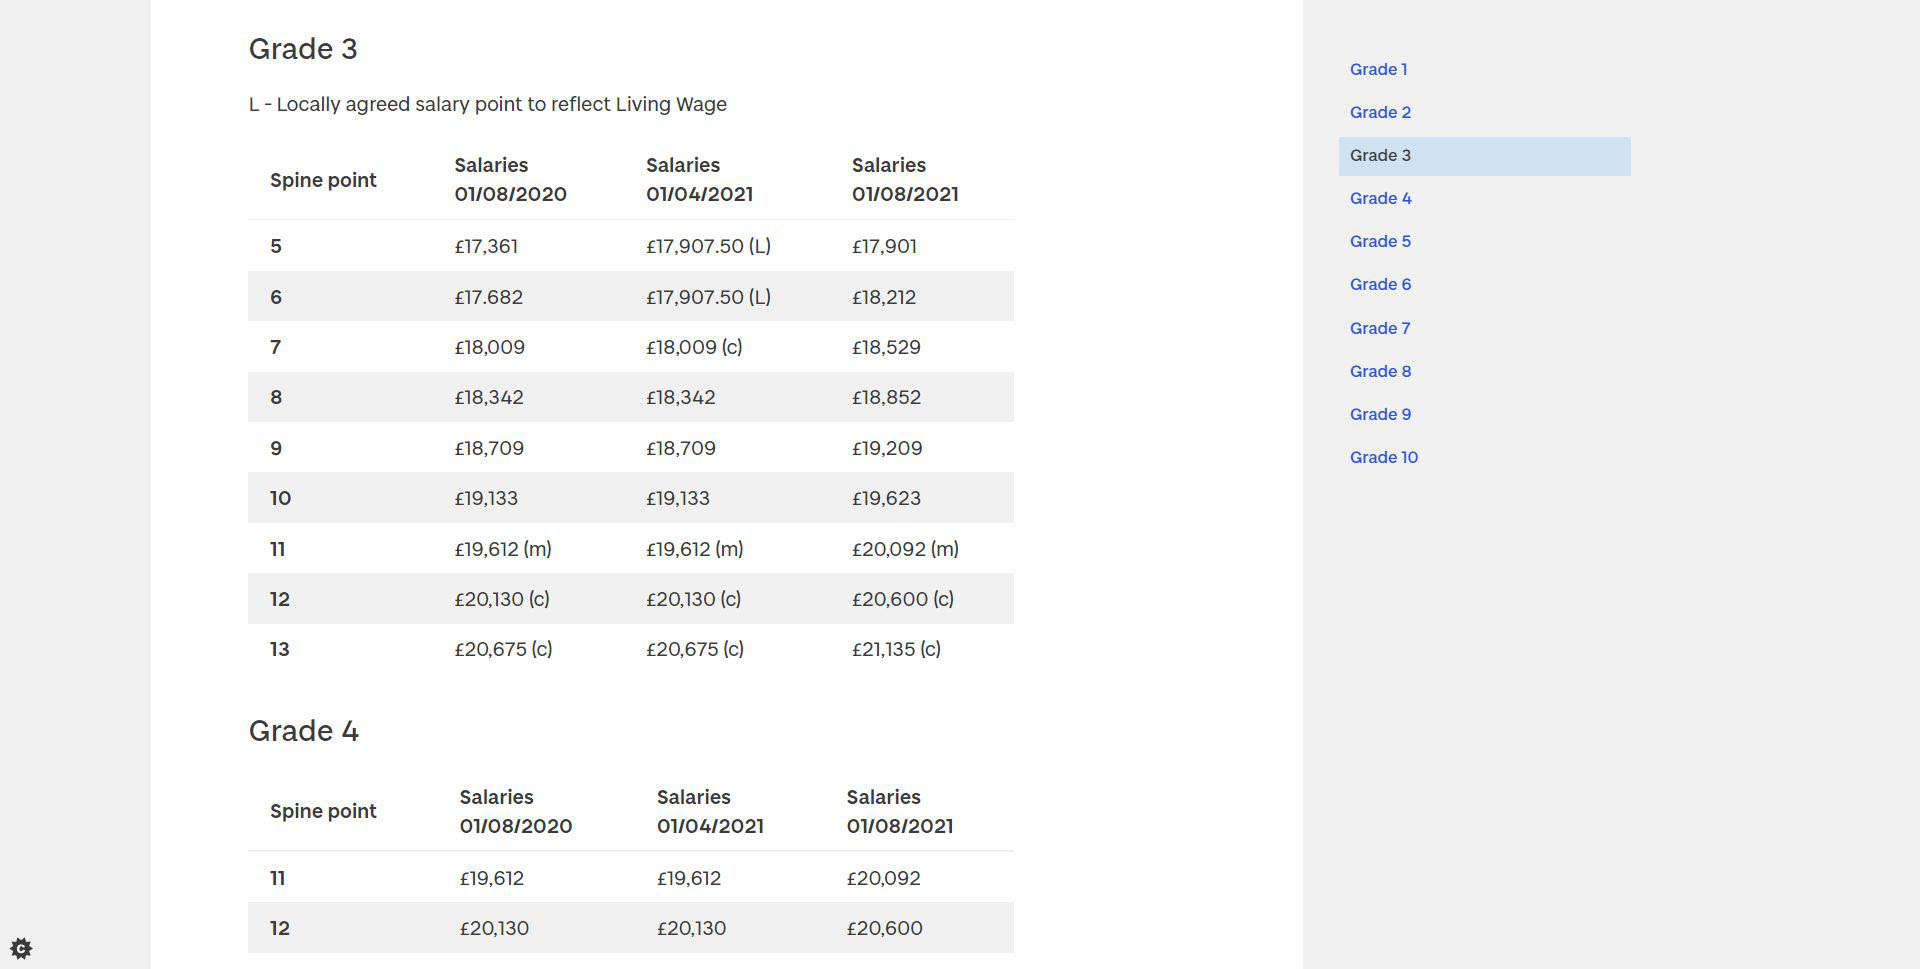Click the Grade 3 section heading
The image size is (1920, 969).
coord(303,49)
